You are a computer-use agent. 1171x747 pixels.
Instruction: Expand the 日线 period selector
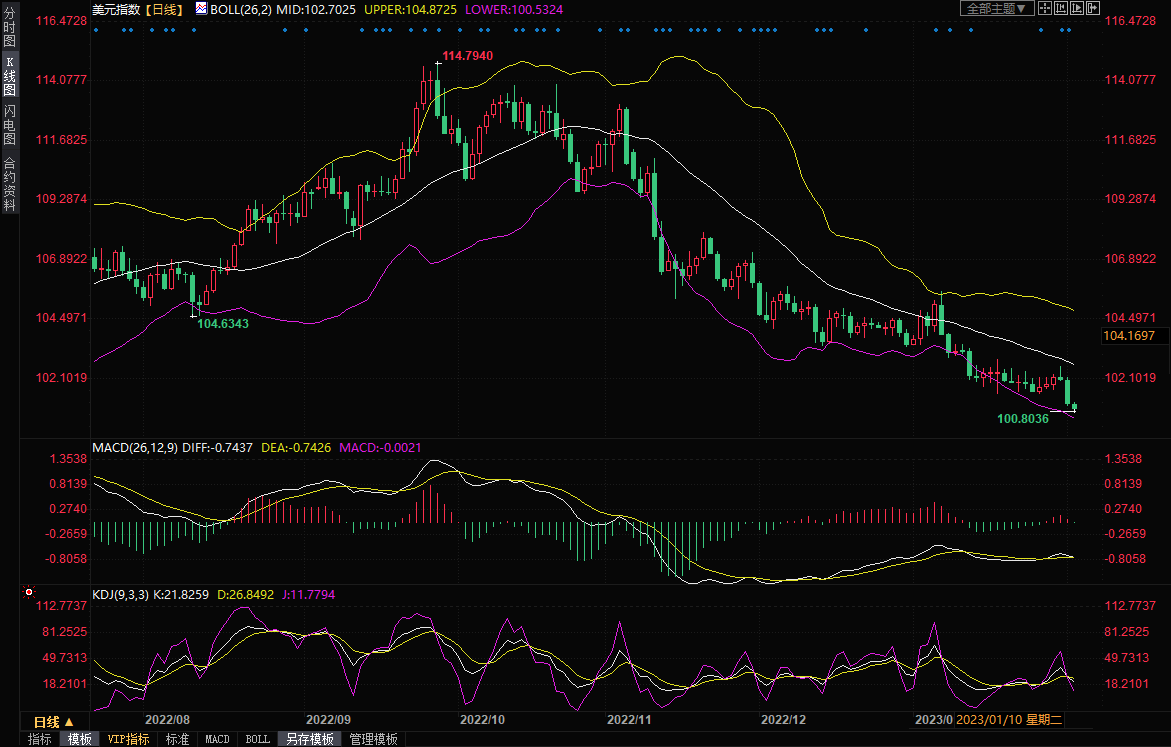pos(53,721)
